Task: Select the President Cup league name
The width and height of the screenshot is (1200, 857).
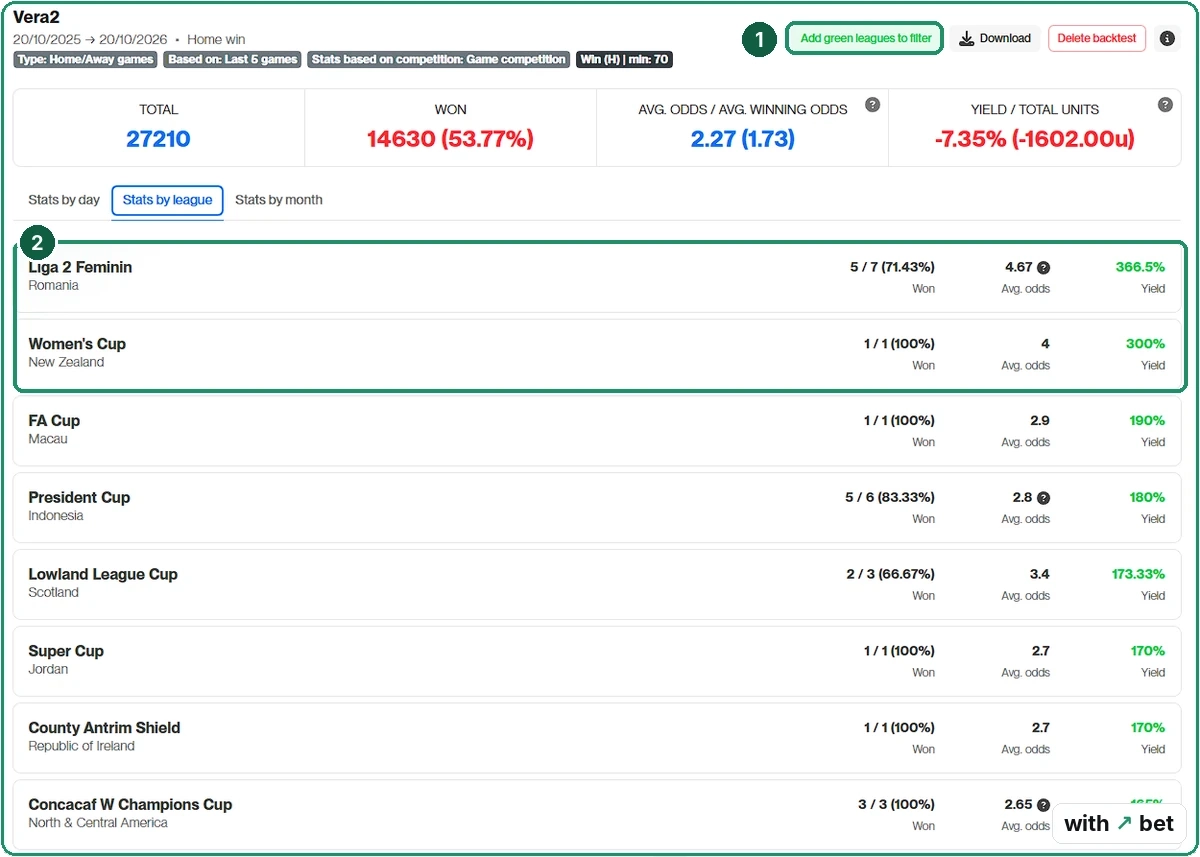Action: click(79, 498)
